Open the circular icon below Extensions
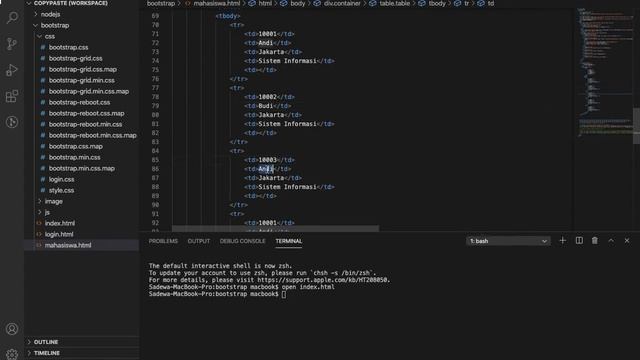The image size is (640, 360). [x=12, y=122]
